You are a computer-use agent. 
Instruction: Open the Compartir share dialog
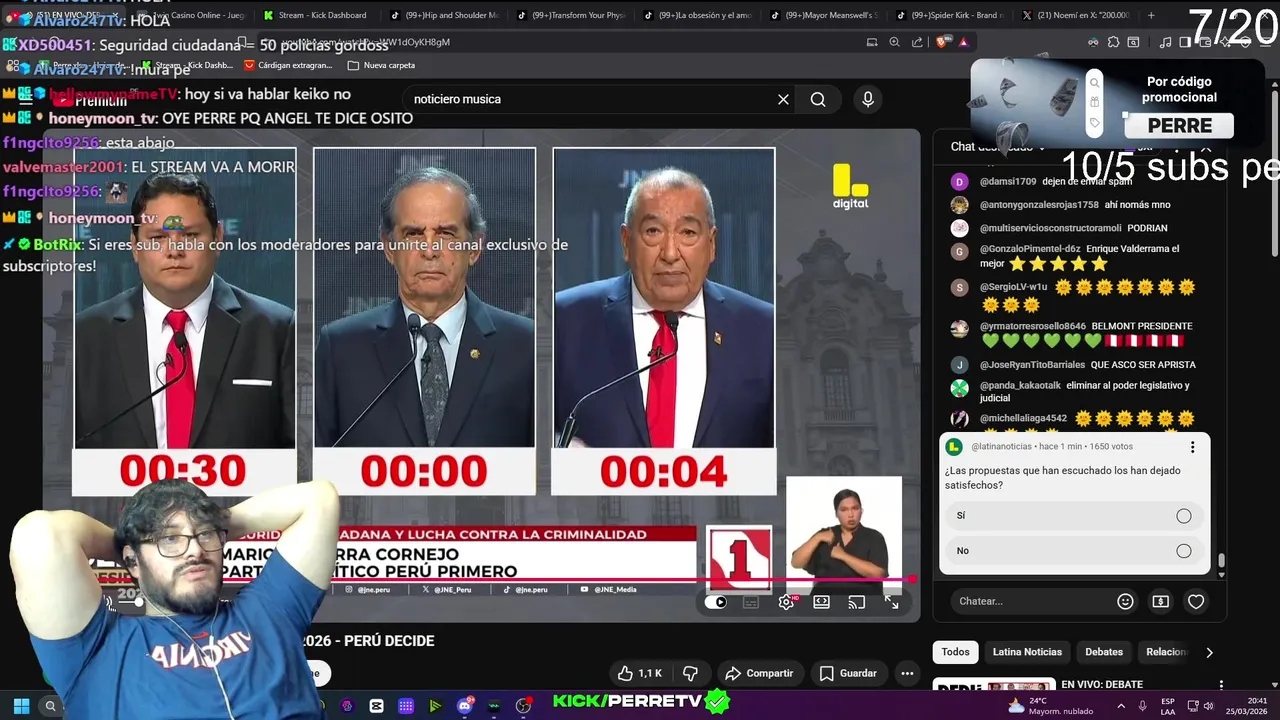tap(759, 673)
